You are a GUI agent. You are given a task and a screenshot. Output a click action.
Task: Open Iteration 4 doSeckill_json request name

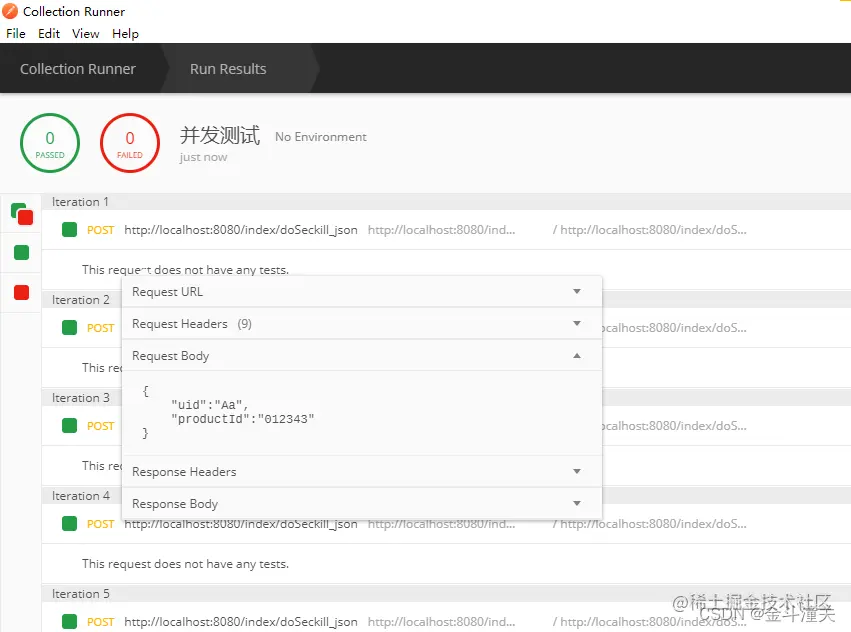[x=241, y=524]
